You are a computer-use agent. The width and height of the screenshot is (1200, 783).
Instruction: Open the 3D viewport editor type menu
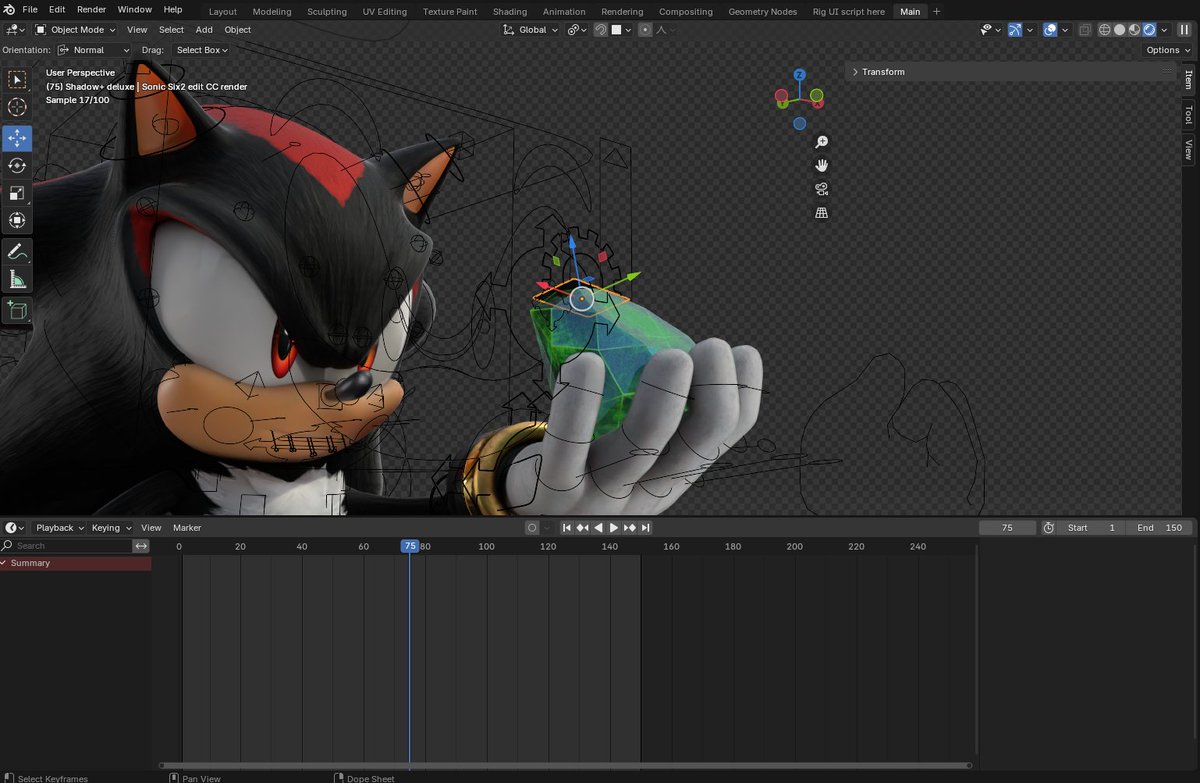coord(15,30)
